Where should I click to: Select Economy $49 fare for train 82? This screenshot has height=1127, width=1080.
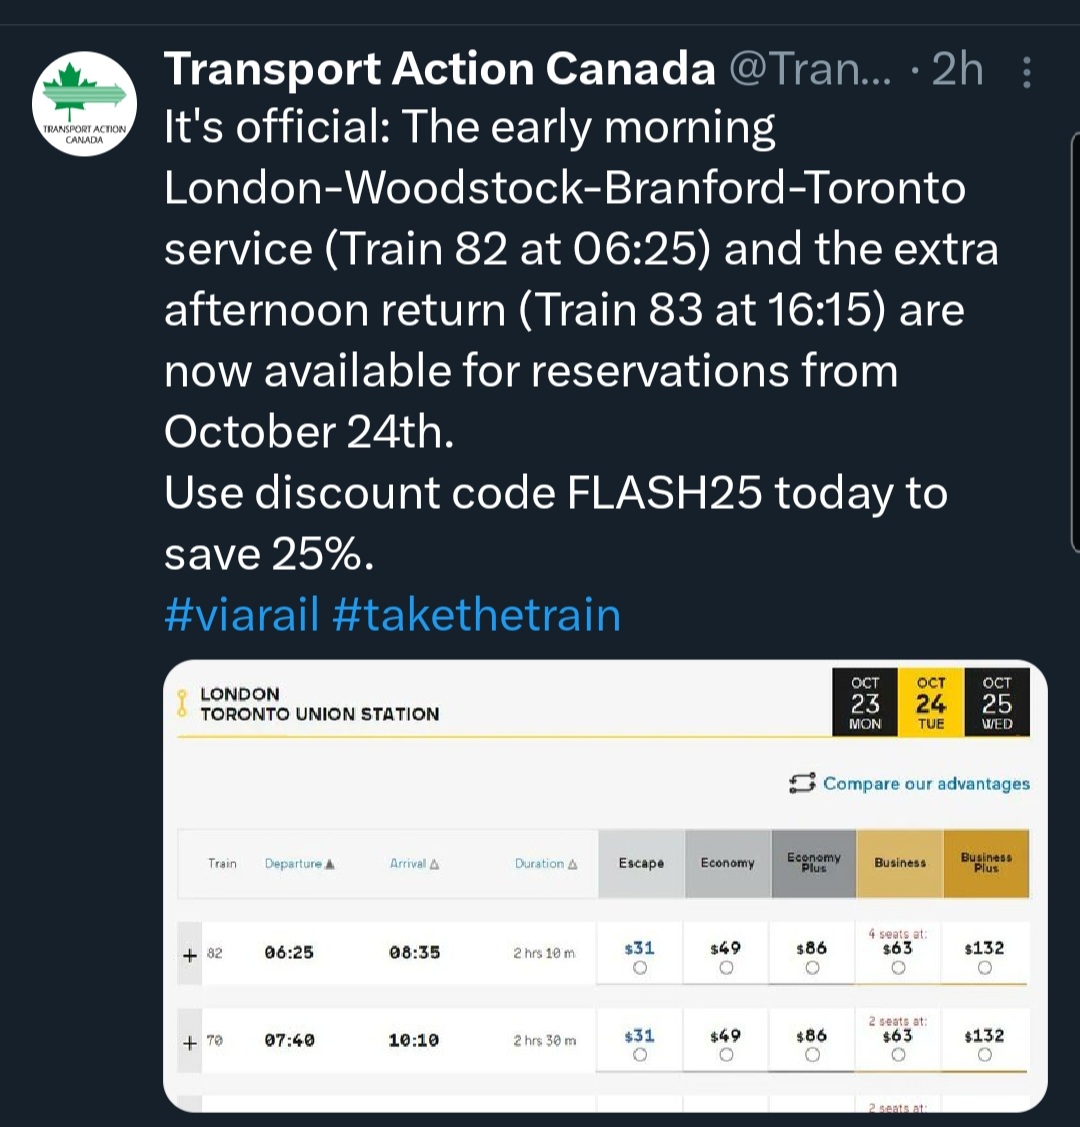coord(727,968)
